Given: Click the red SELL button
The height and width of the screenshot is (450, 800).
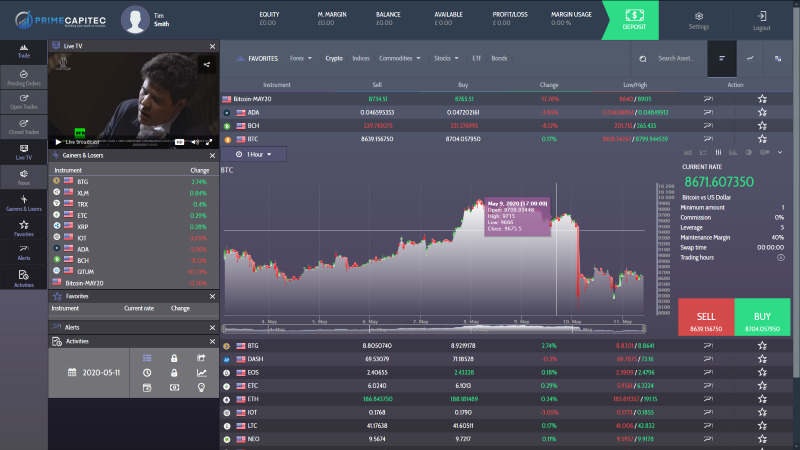Looking at the screenshot, I should pos(706,317).
